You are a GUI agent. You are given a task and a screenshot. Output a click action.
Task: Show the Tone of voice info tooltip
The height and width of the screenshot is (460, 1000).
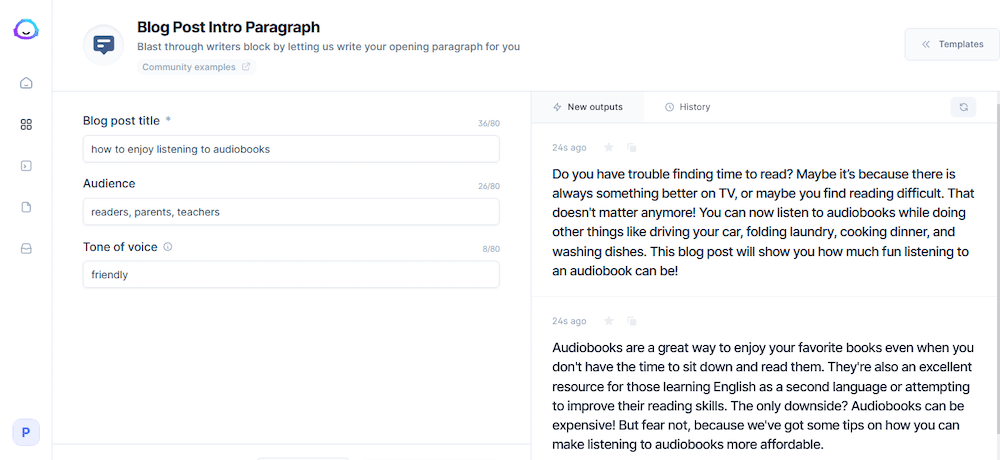[168, 247]
